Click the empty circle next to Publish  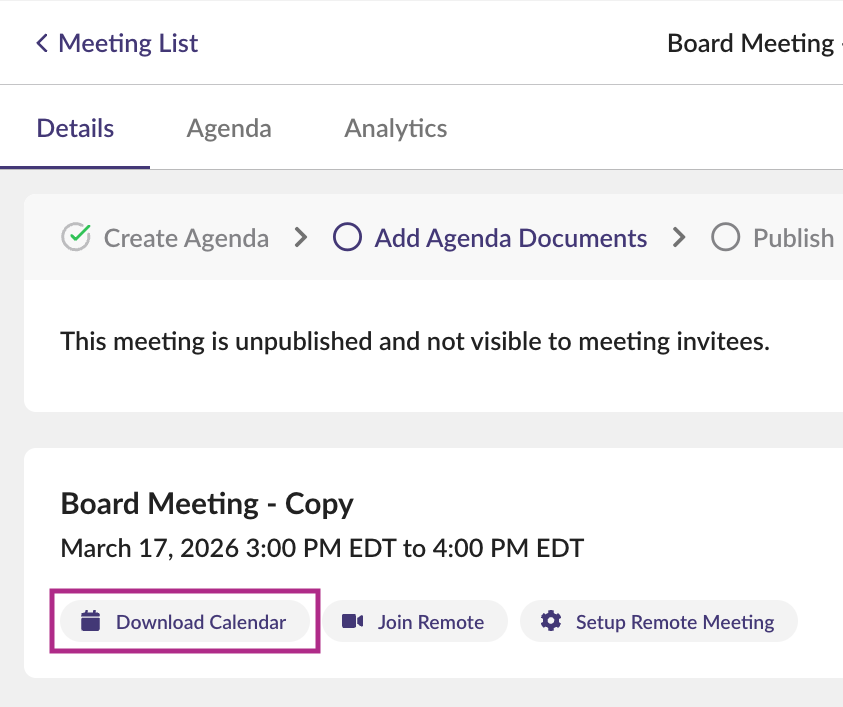(x=725, y=238)
